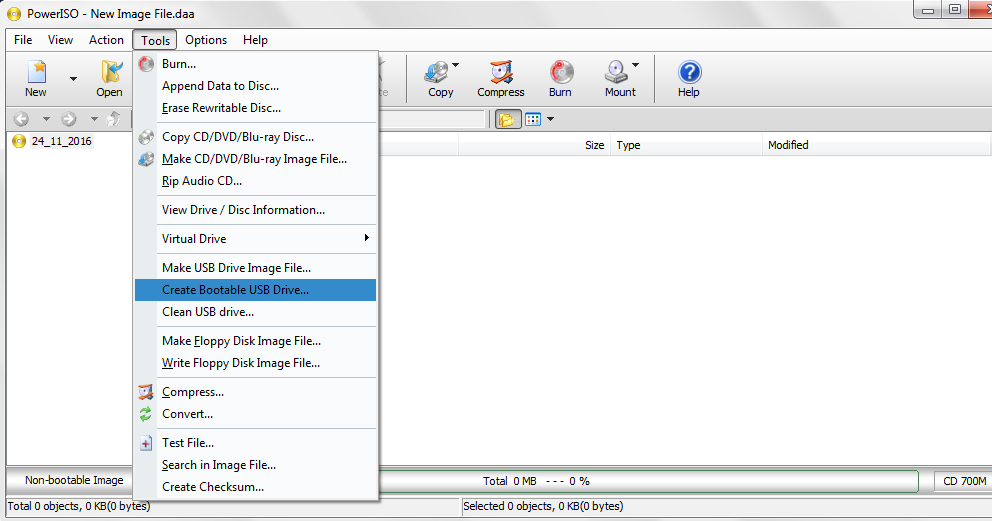Viewport: 992px width, 521px height.
Task: Expand the Mount toolbar dropdown arrow
Action: click(635, 65)
